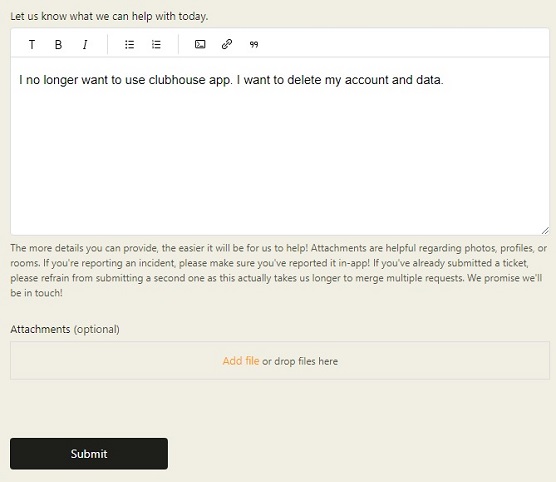Insert a bulleted list
The width and height of the screenshot is (556, 482).
click(129, 44)
